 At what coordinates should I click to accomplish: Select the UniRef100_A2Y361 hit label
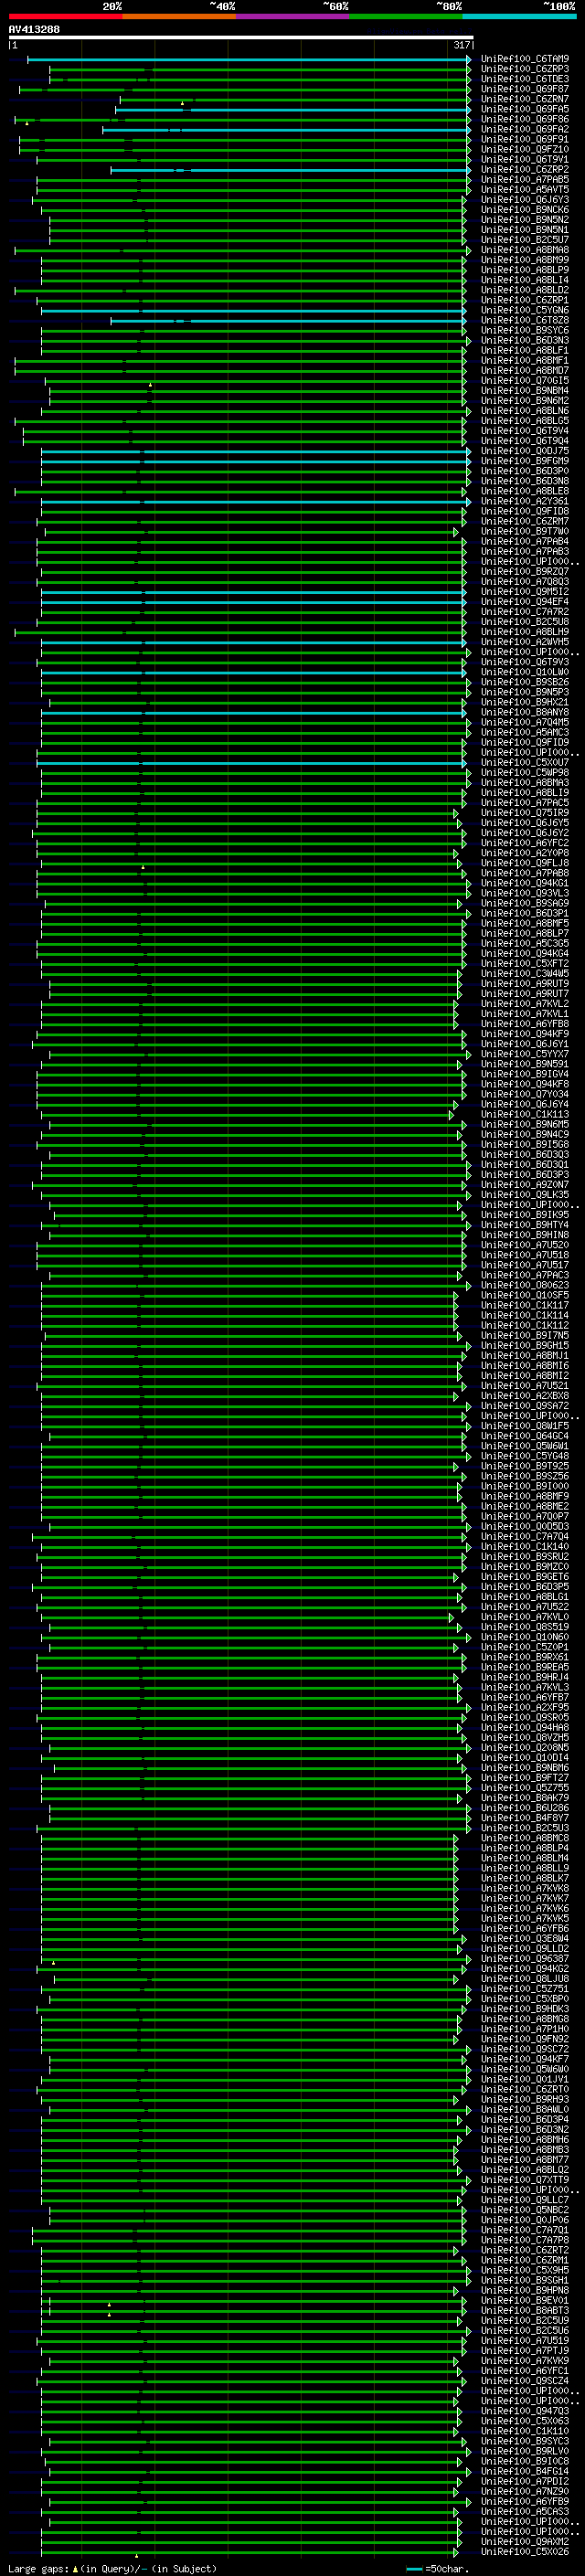(x=525, y=501)
